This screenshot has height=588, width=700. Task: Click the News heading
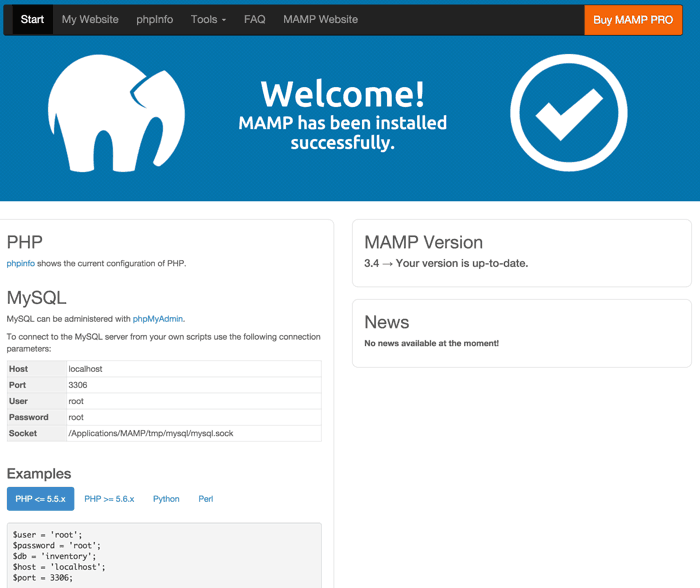click(387, 322)
